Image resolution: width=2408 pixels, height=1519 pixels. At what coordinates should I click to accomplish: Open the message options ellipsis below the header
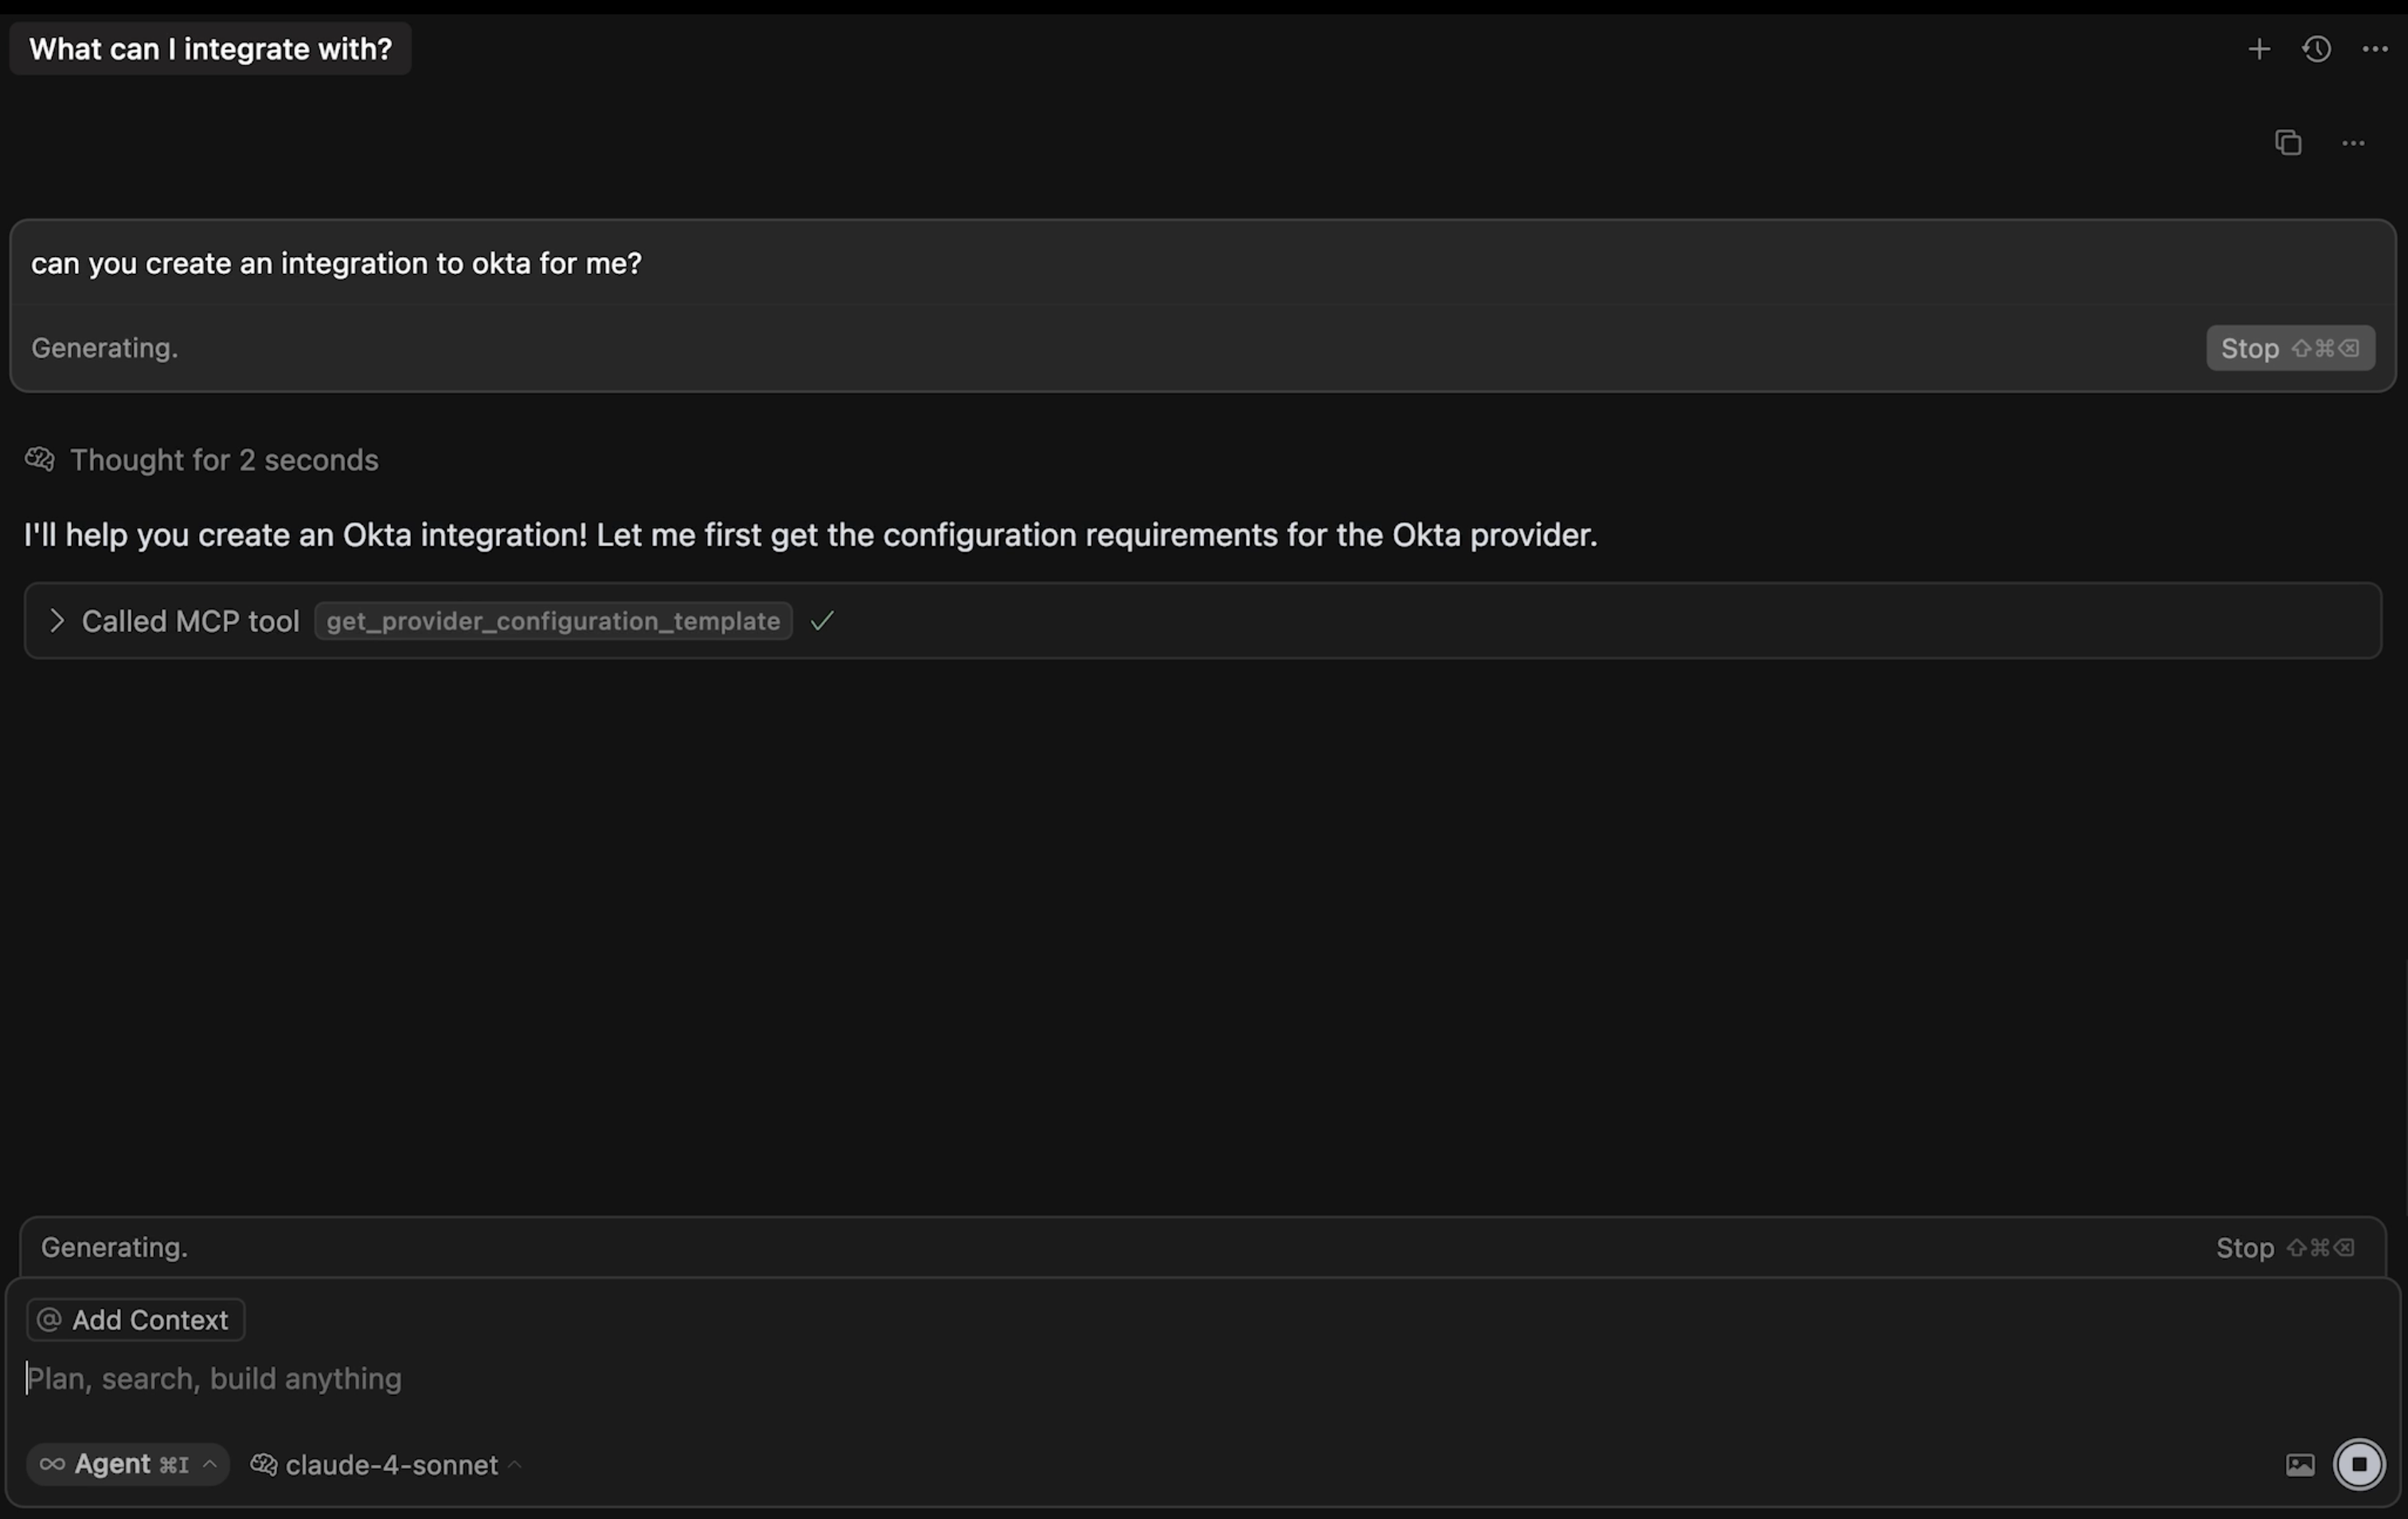pyautogui.click(x=2353, y=143)
